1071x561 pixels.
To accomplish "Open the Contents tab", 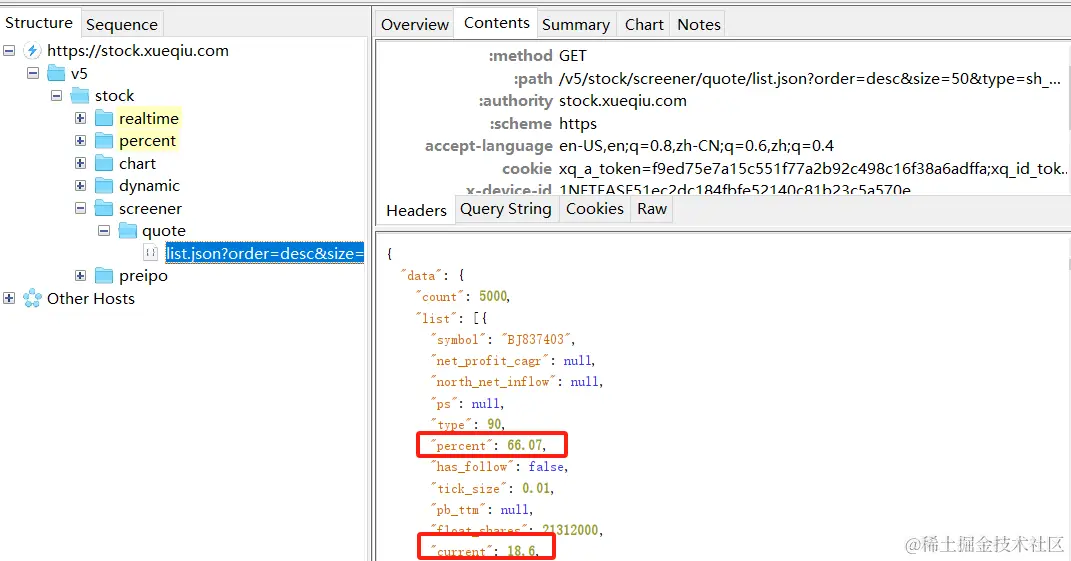I will pyautogui.click(x=497, y=23).
